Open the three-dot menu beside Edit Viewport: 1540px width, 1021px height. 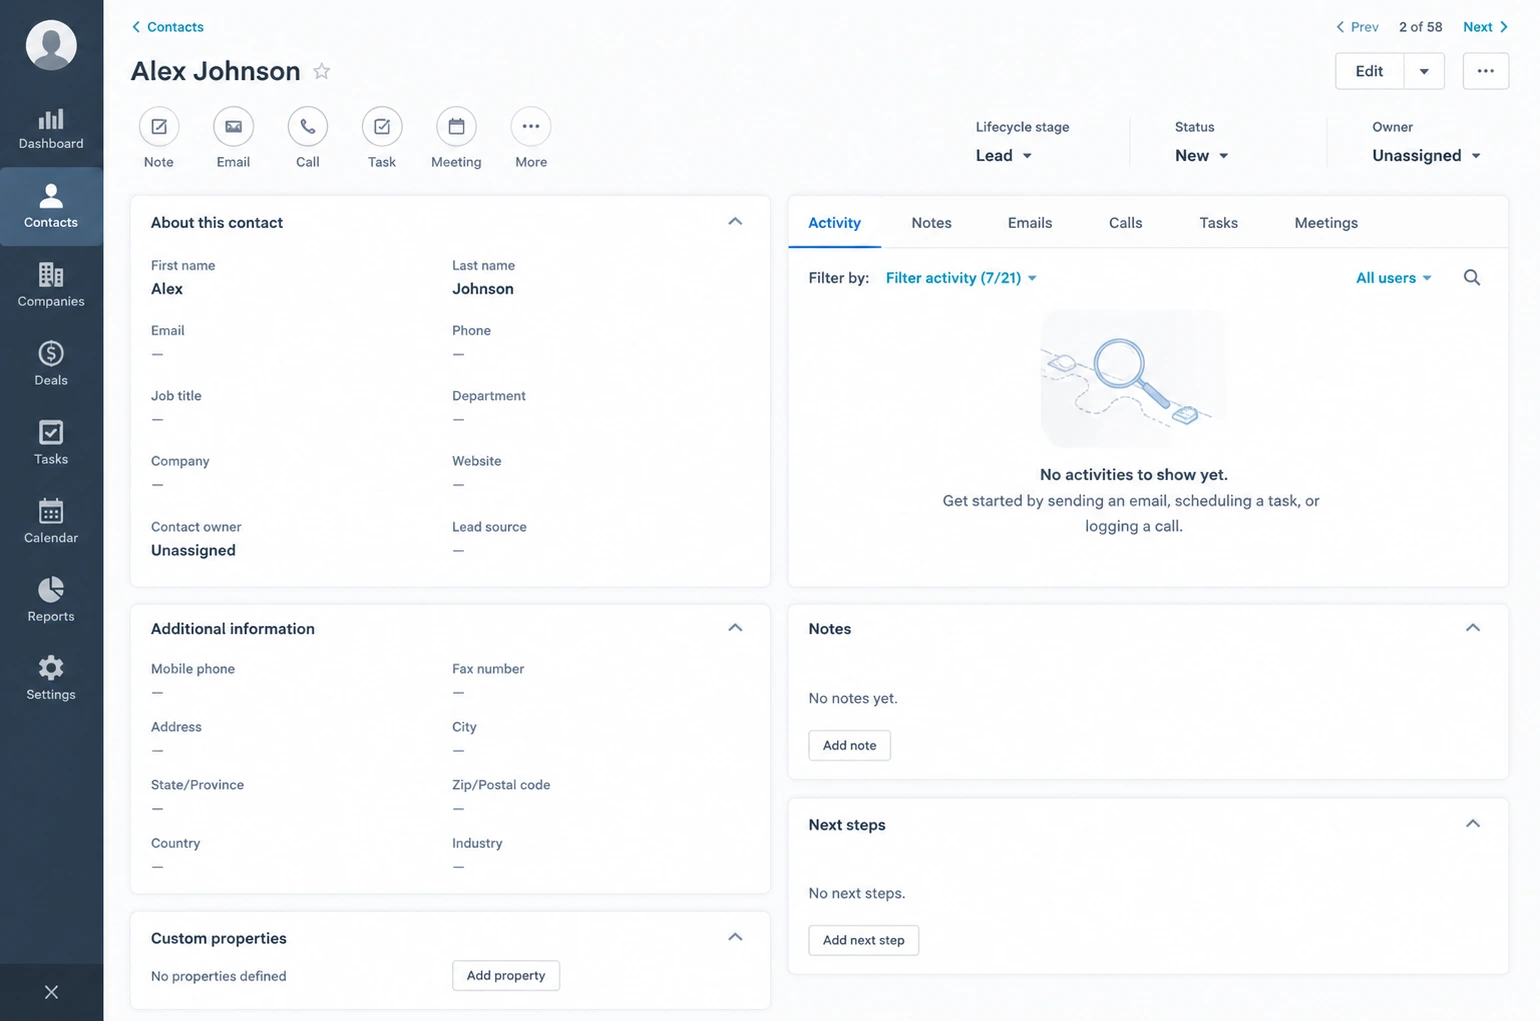(1486, 71)
